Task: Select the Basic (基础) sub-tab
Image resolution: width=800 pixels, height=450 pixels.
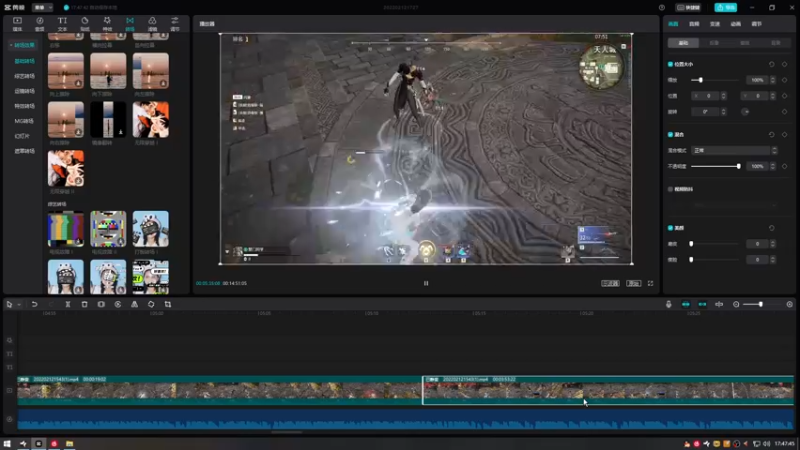Action: coord(683,43)
